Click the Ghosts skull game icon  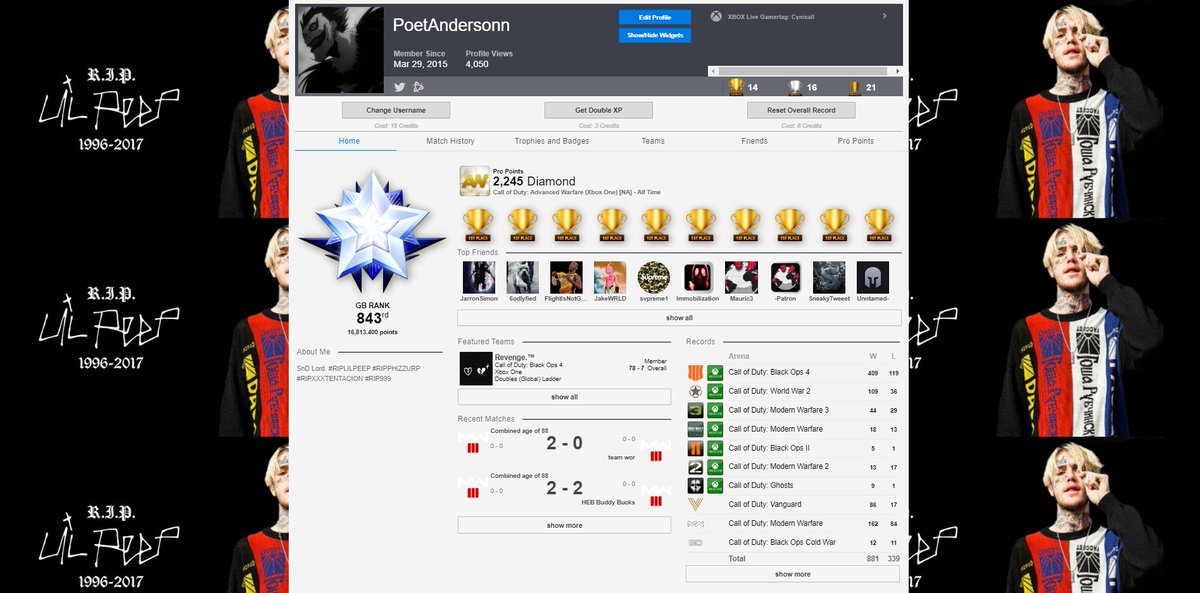pos(696,485)
